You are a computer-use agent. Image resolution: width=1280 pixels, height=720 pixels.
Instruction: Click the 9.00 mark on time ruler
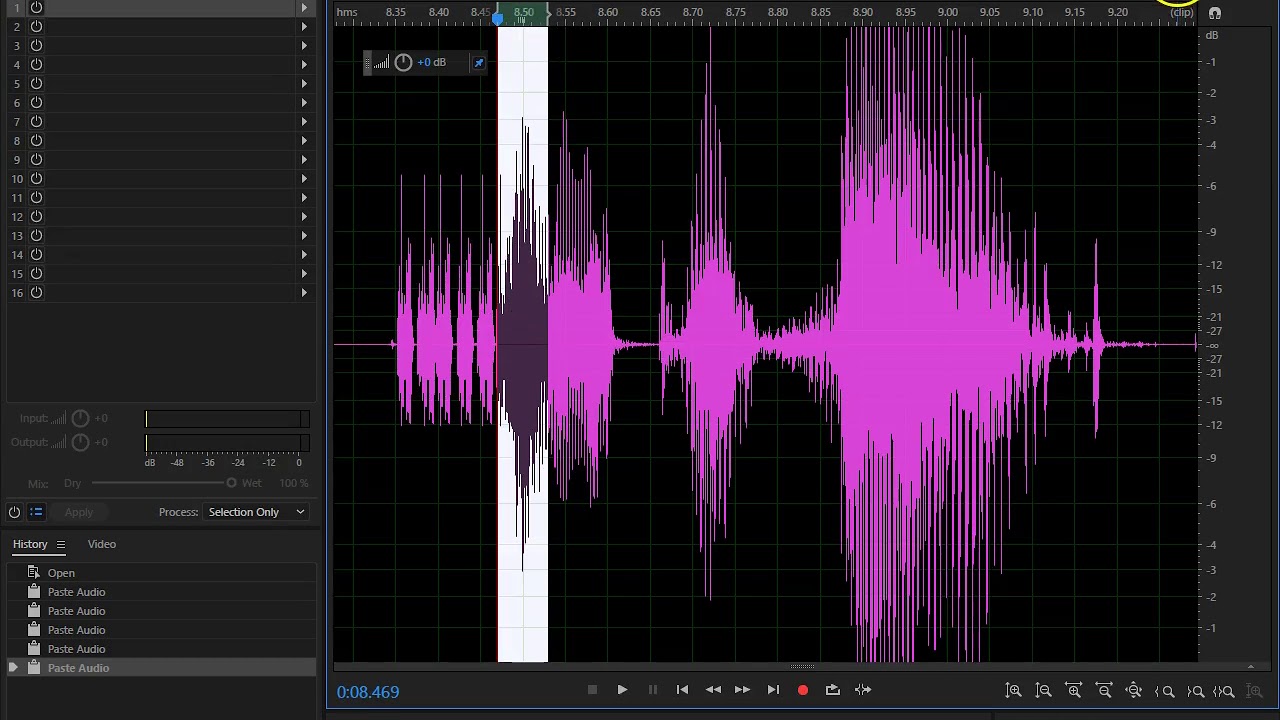[947, 12]
